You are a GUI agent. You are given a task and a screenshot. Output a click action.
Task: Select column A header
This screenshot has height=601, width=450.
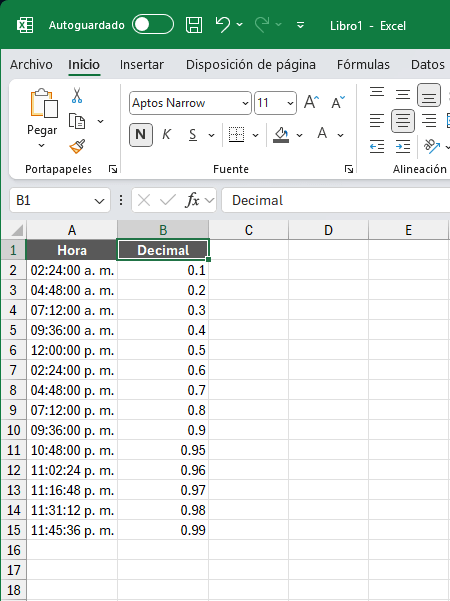click(x=72, y=230)
